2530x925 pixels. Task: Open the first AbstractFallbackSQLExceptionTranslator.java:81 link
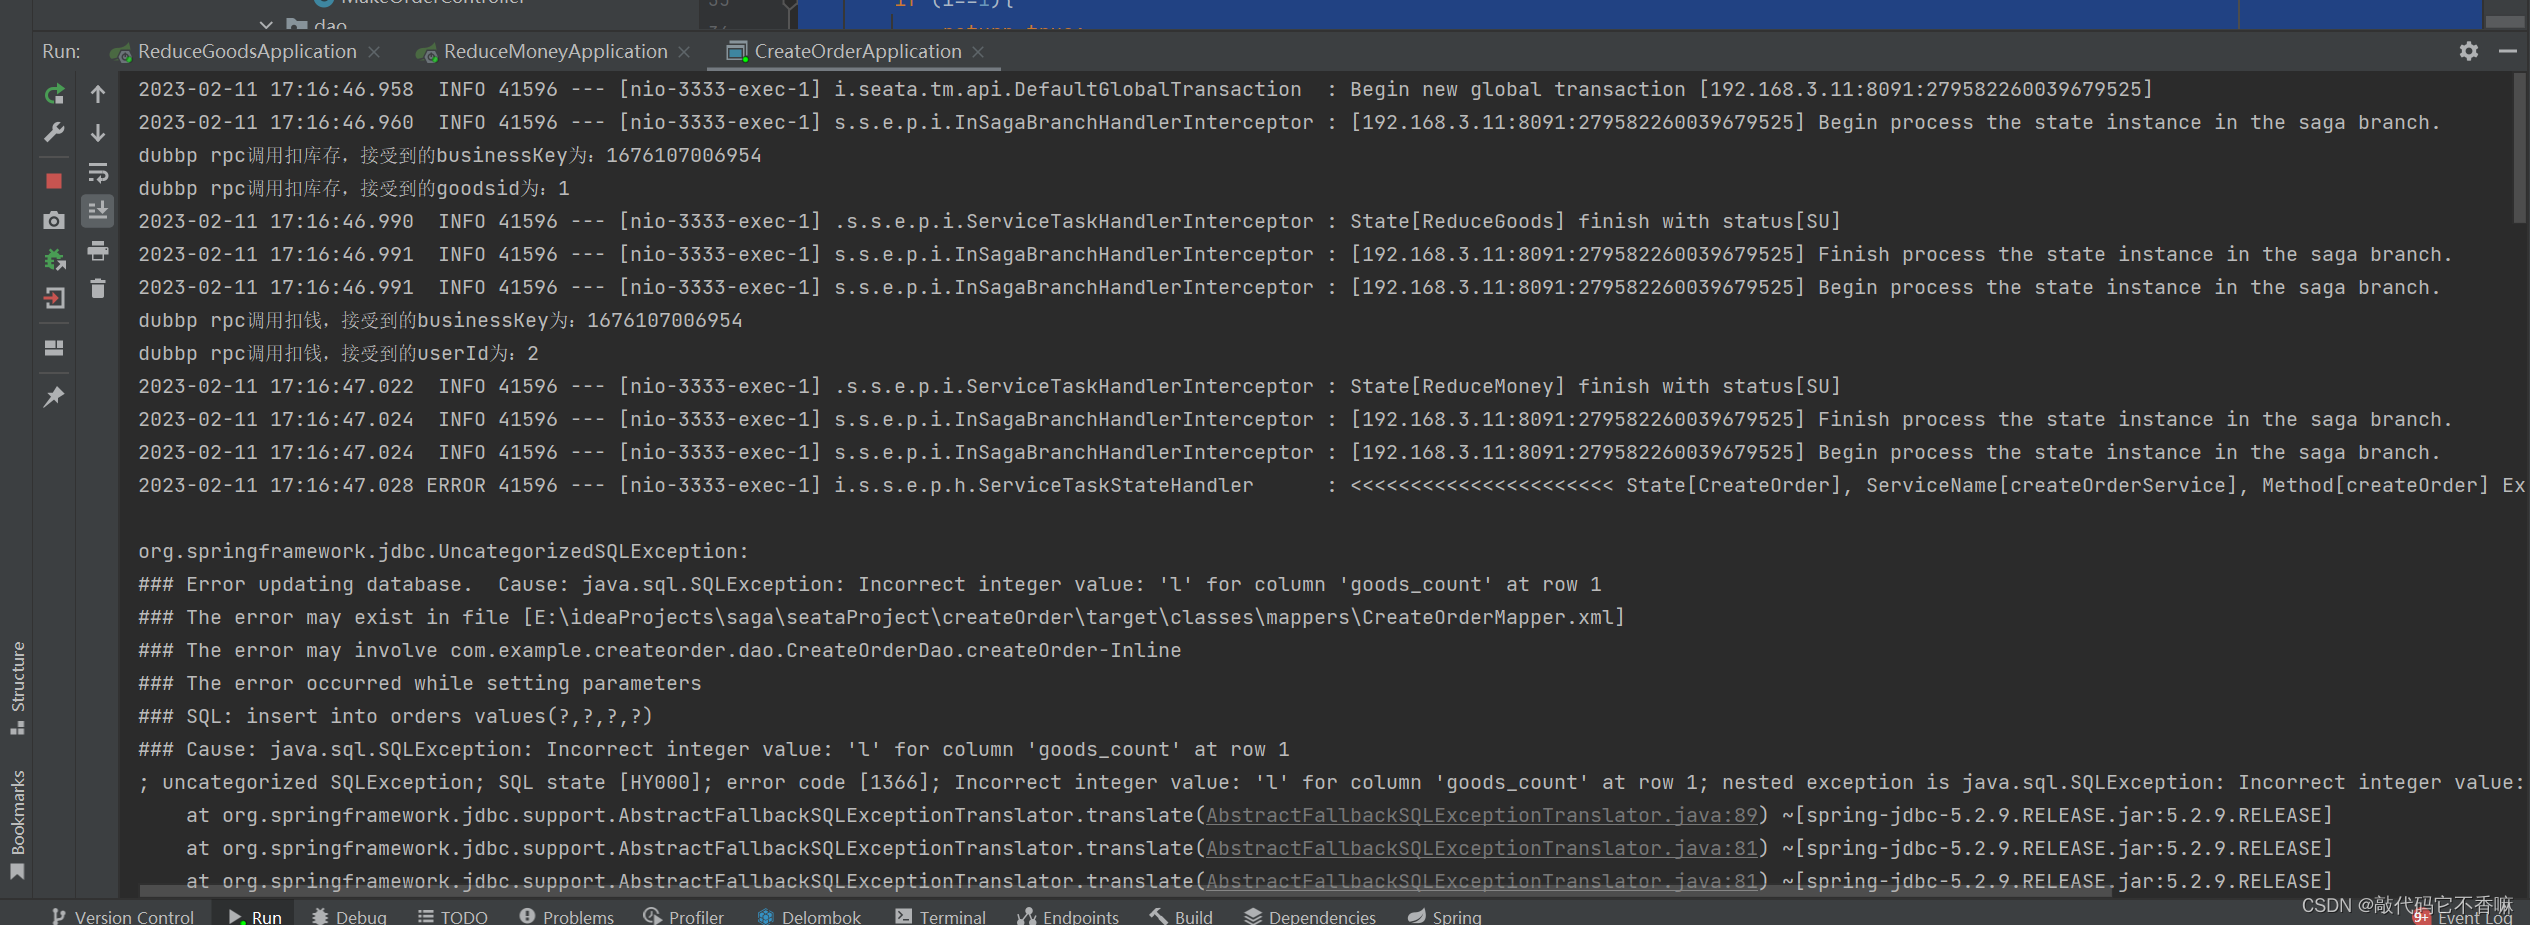coord(1481,848)
